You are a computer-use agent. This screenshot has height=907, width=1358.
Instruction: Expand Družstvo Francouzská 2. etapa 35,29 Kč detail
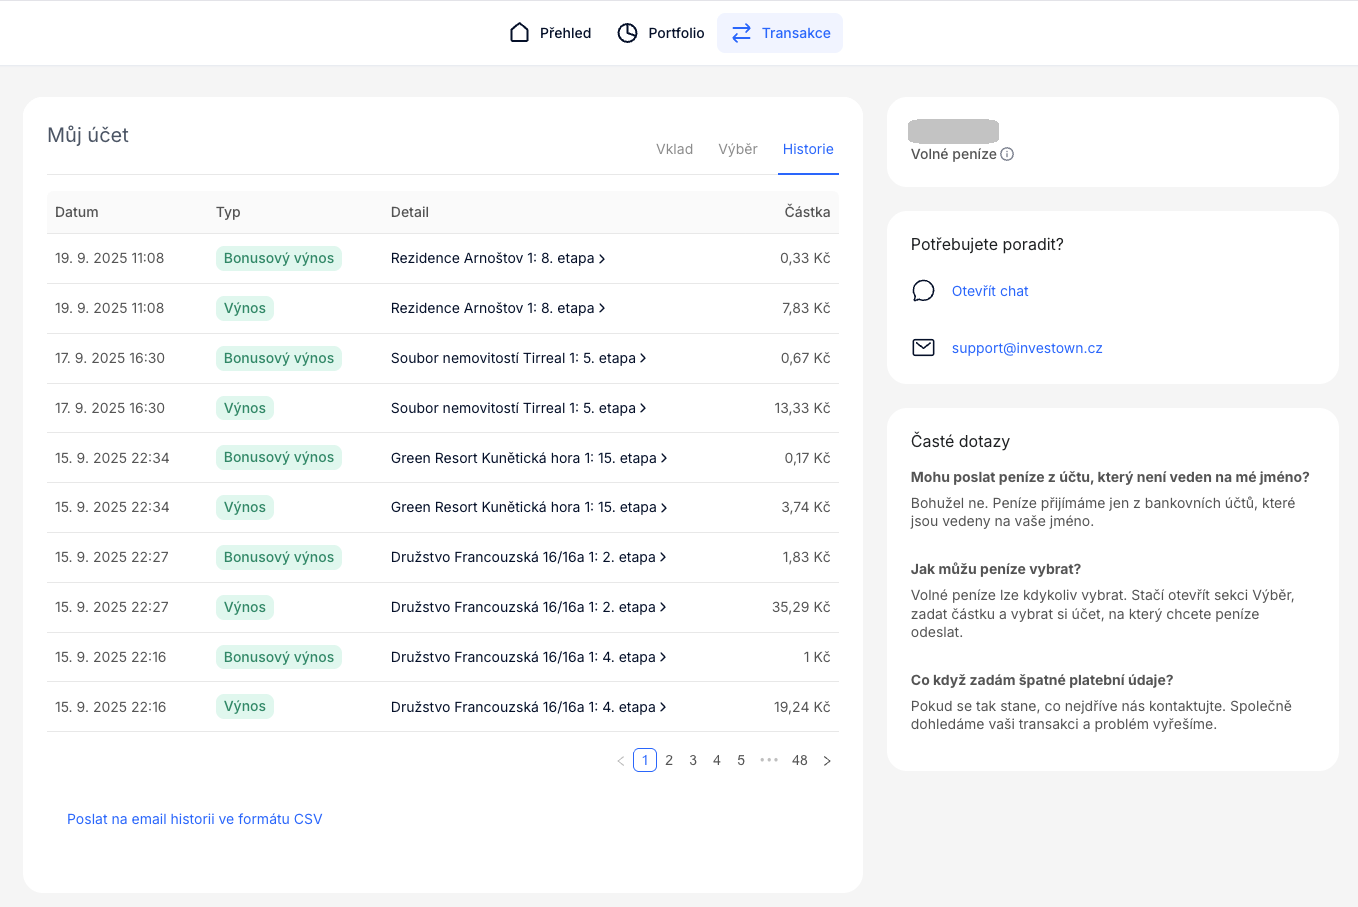tap(528, 607)
